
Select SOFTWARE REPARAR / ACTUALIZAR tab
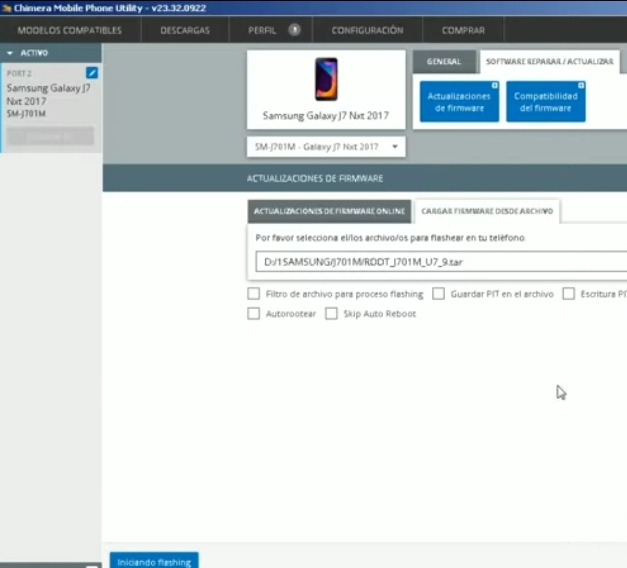click(x=549, y=62)
